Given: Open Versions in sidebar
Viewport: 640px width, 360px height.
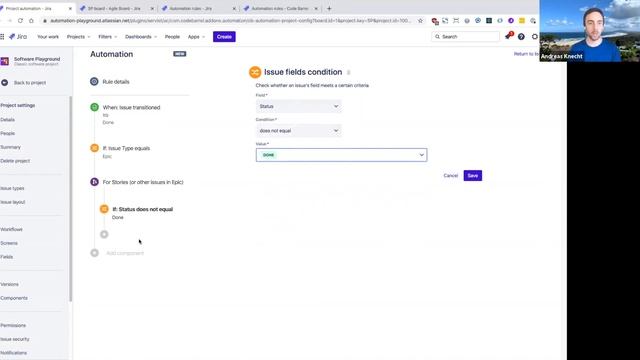Looking at the screenshot, I should (x=9, y=284).
